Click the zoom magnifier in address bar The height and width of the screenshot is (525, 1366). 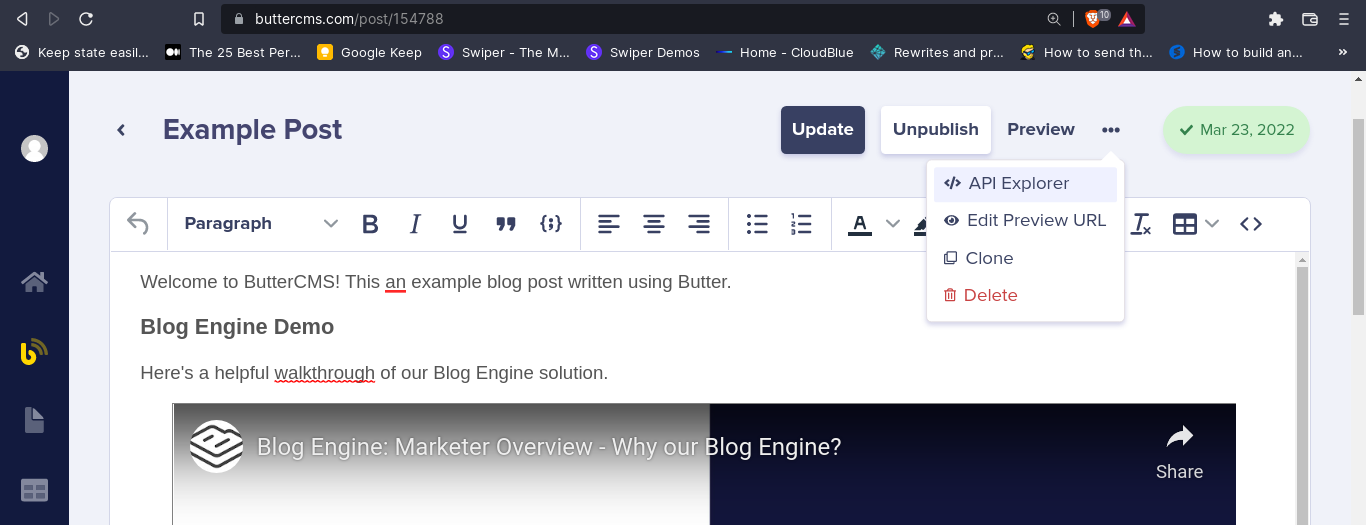tap(1054, 18)
